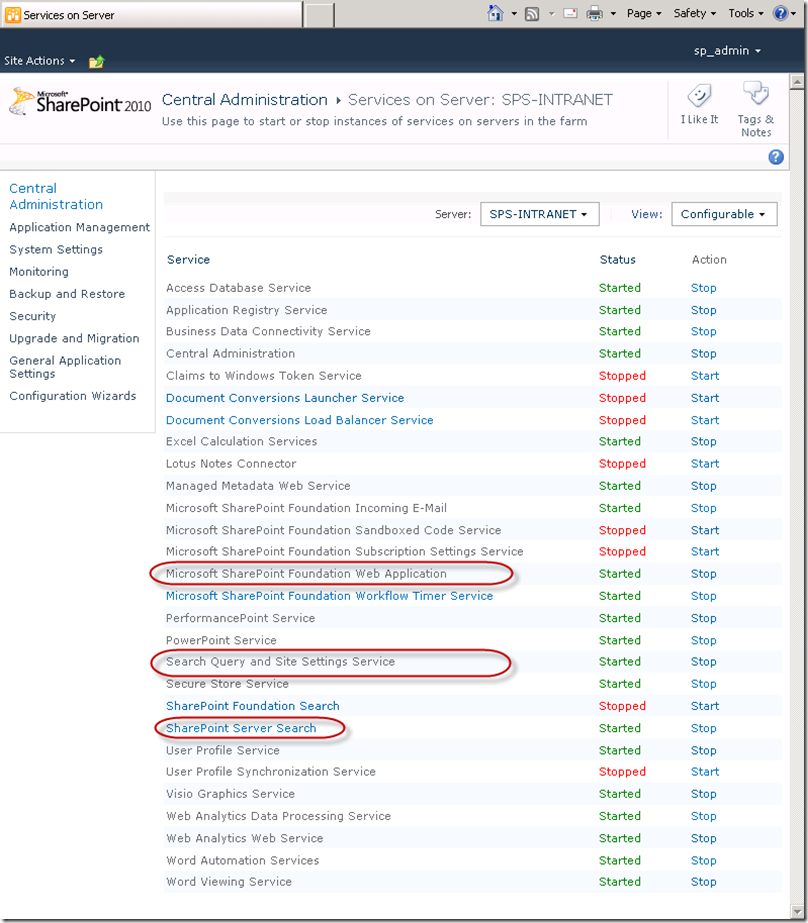Image resolution: width=808 pixels, height=923 pixels.
Task: Open the View dropdown set to Configurable
Action: 724,214
